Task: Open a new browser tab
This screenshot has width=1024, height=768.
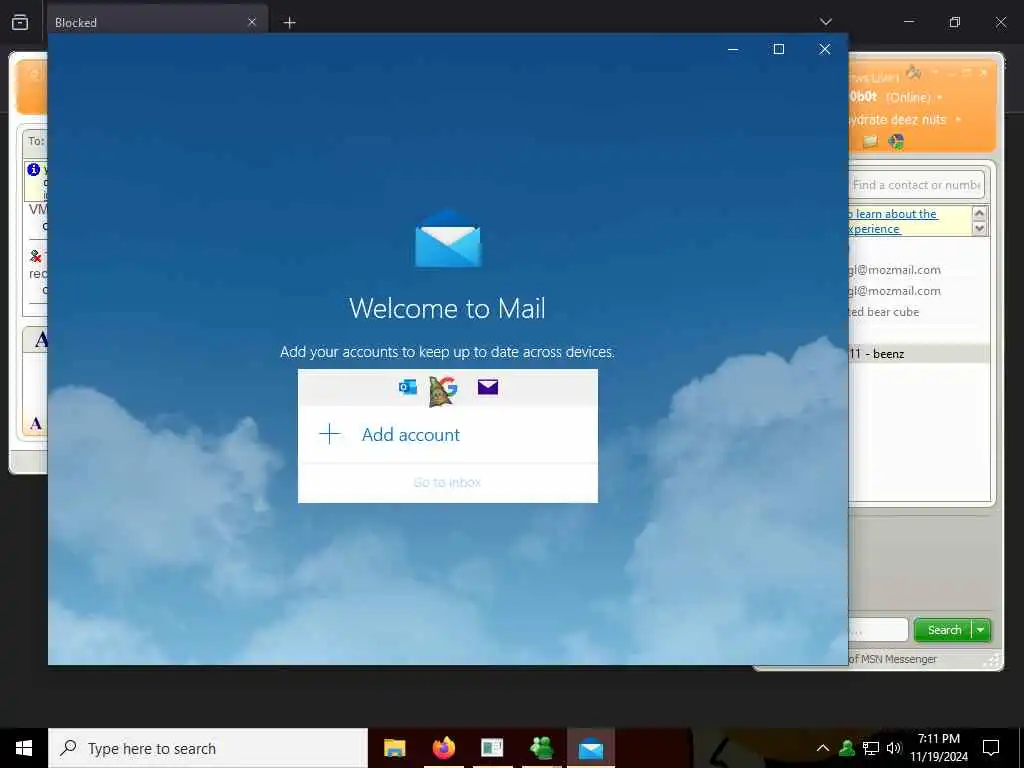Action: point(289,23)
